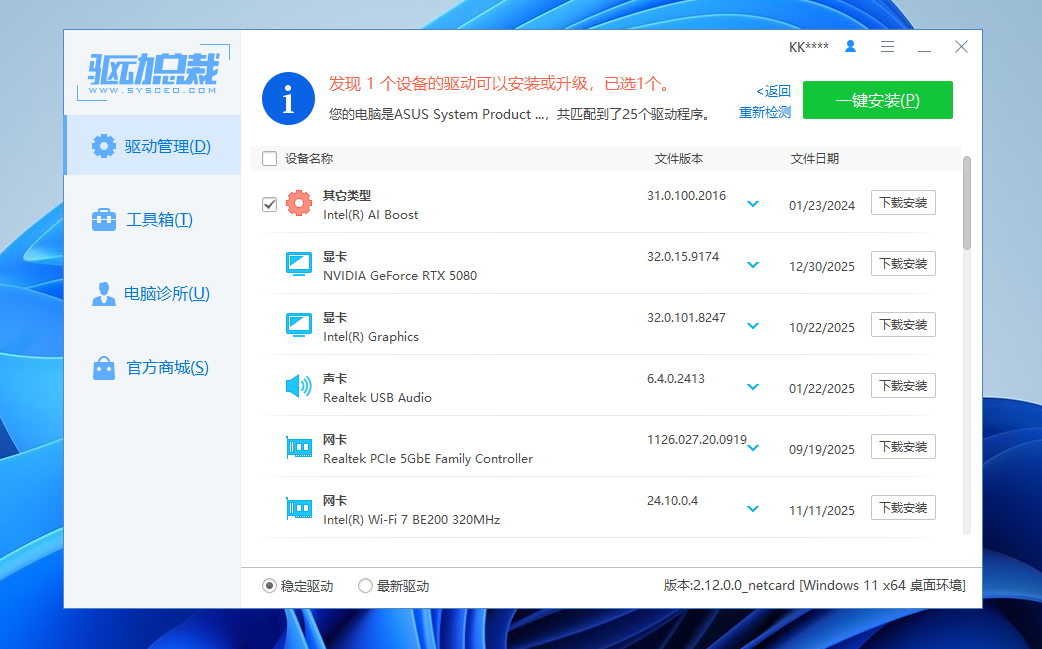
Task: Click the speaker icon for Realtek USB Audio
Action: 299,386
